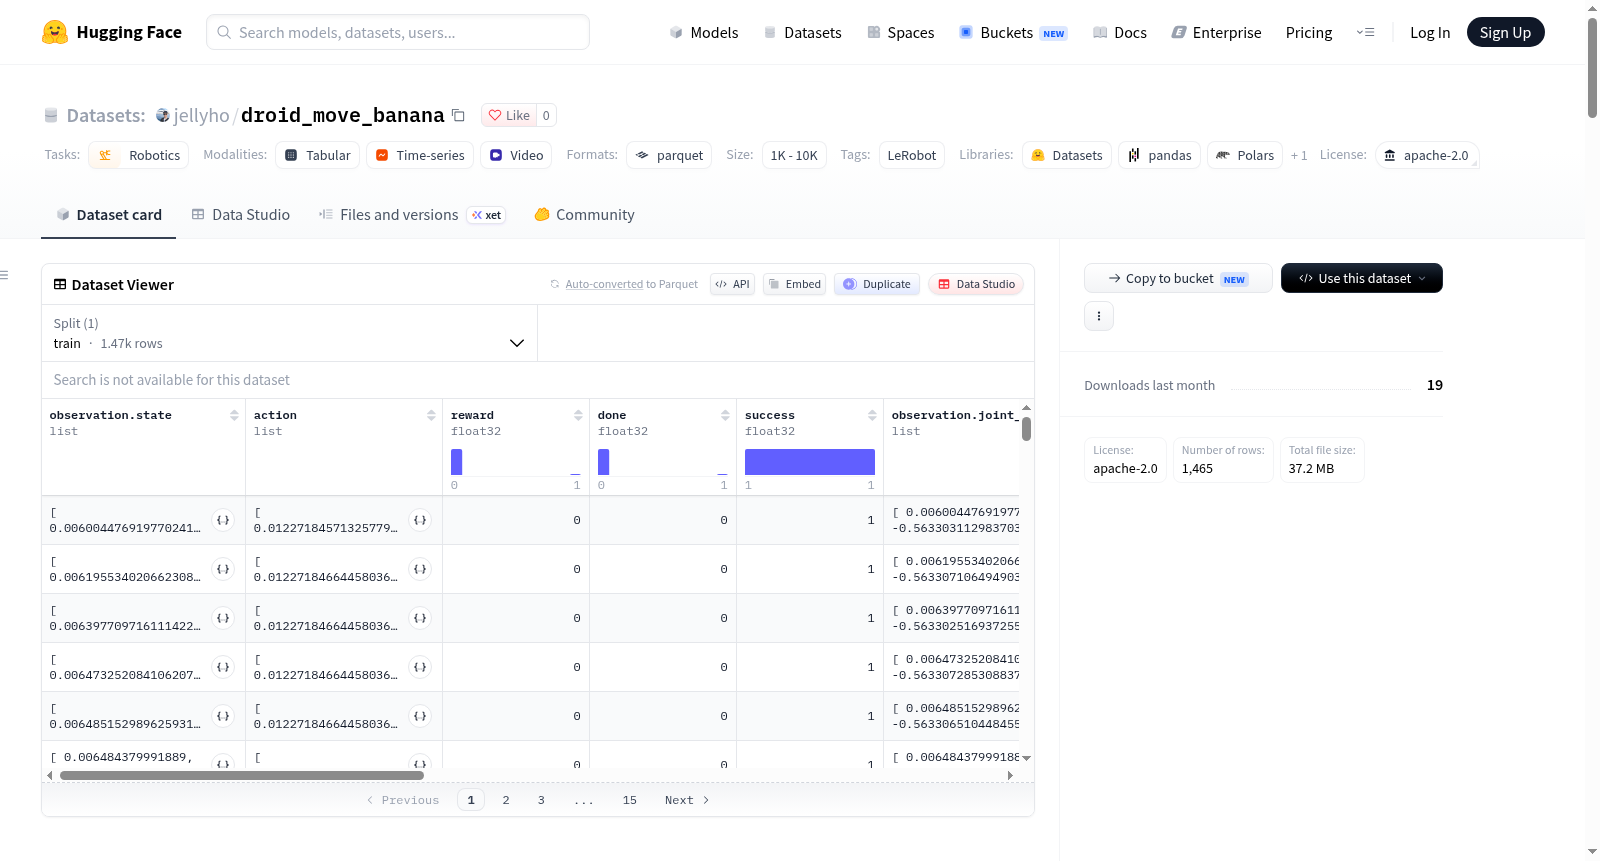This screenshot has width=1600, height=861.
Task: Select the Video modality tag
Action: coord(516,155)
